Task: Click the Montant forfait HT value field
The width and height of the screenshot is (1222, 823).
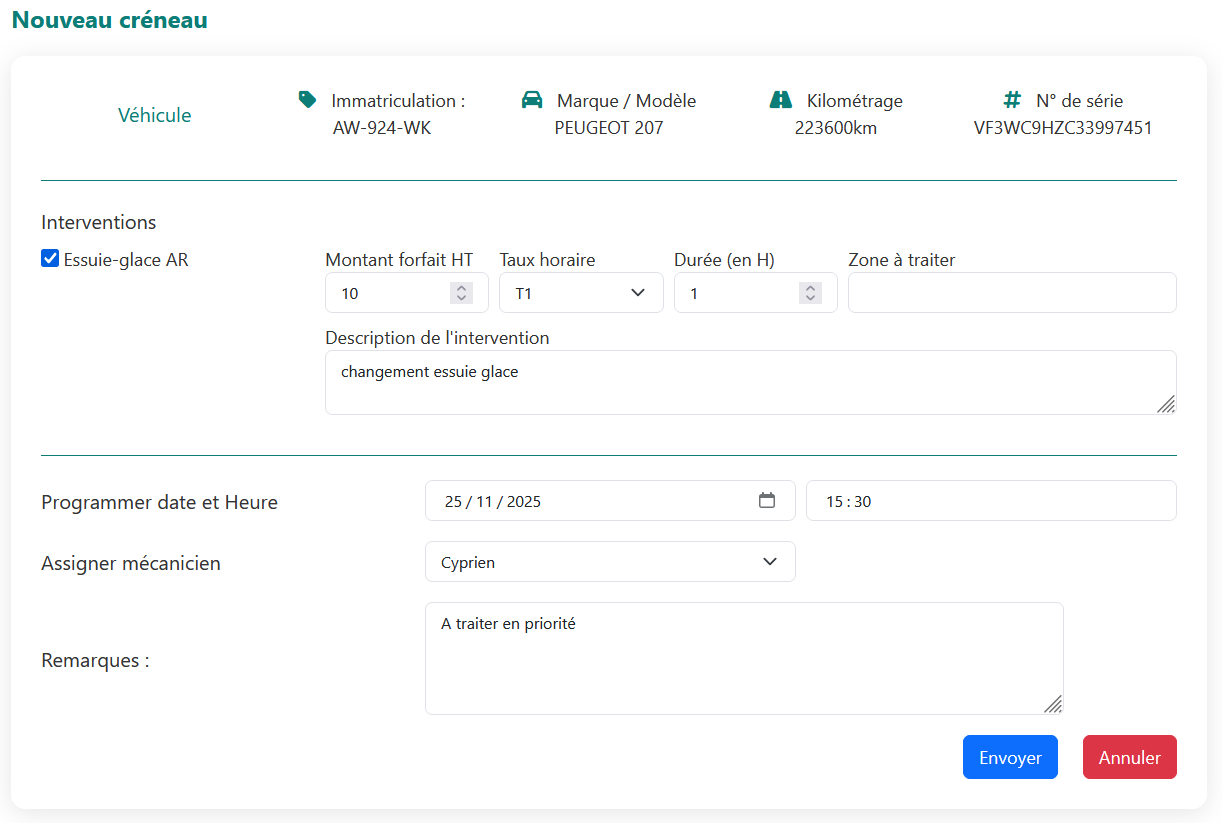Action: 390,293
